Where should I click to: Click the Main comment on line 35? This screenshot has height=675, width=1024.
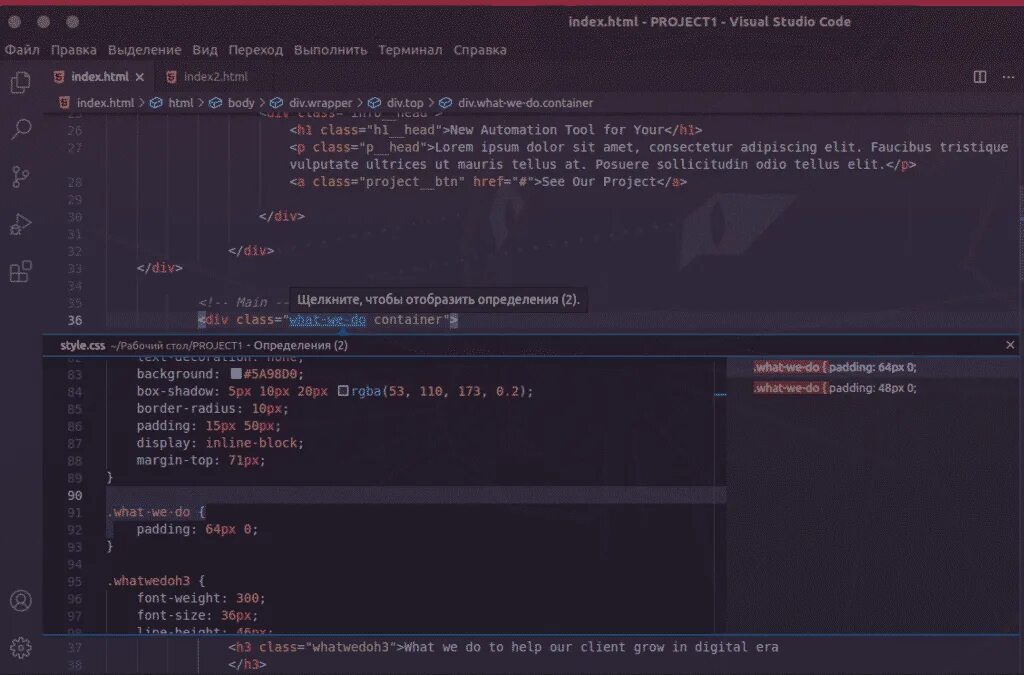[x=244, y=302]
